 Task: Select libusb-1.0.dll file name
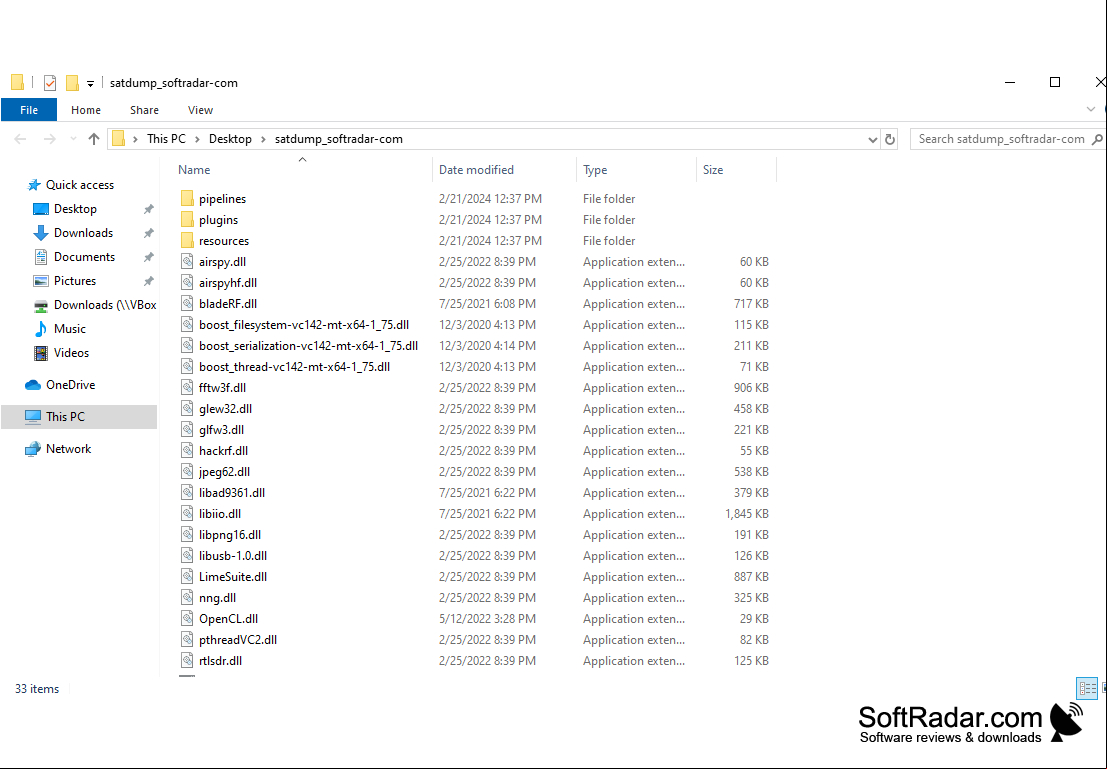pos(233,556)
